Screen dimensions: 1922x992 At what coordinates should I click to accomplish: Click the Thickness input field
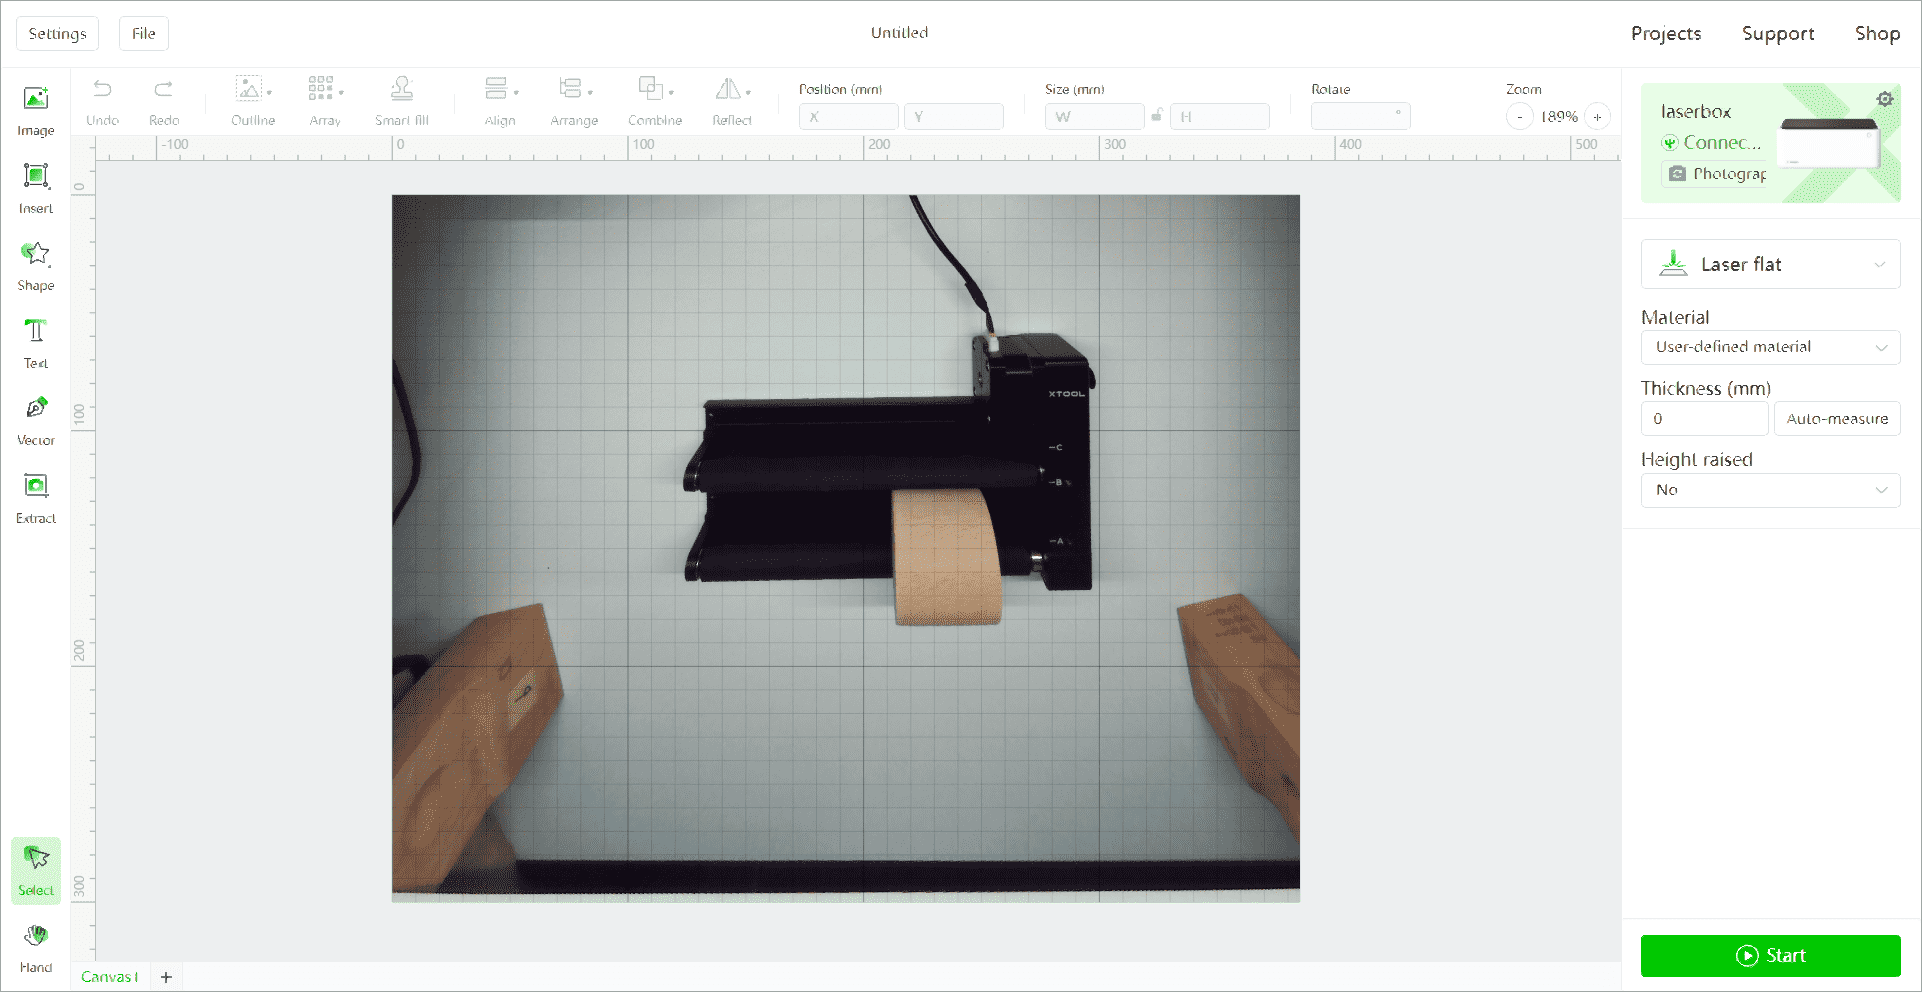1704,419
